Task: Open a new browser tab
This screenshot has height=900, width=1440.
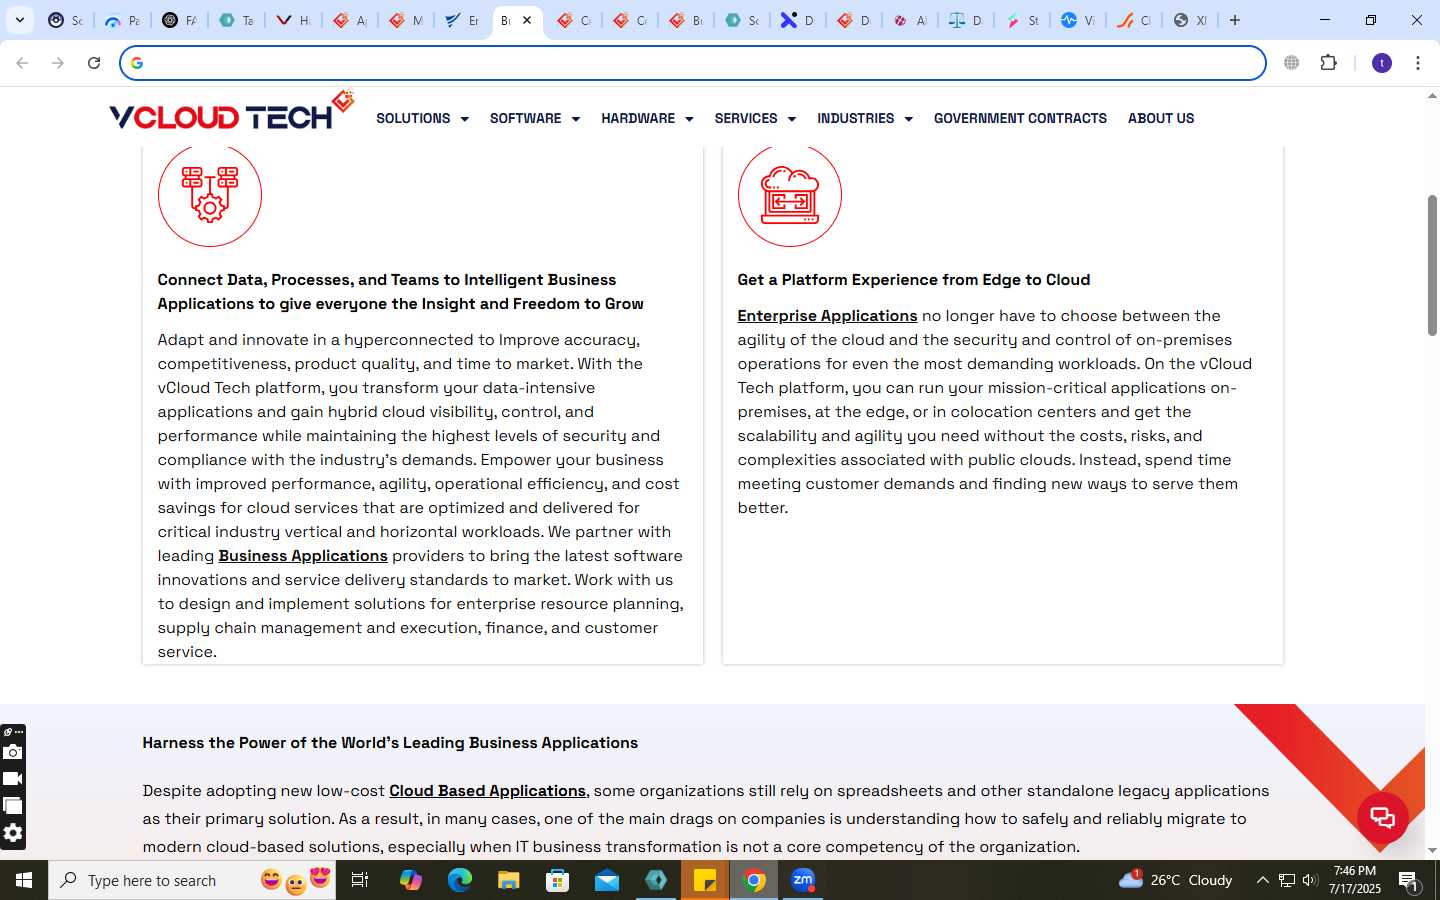Action: click(1235, 20)
